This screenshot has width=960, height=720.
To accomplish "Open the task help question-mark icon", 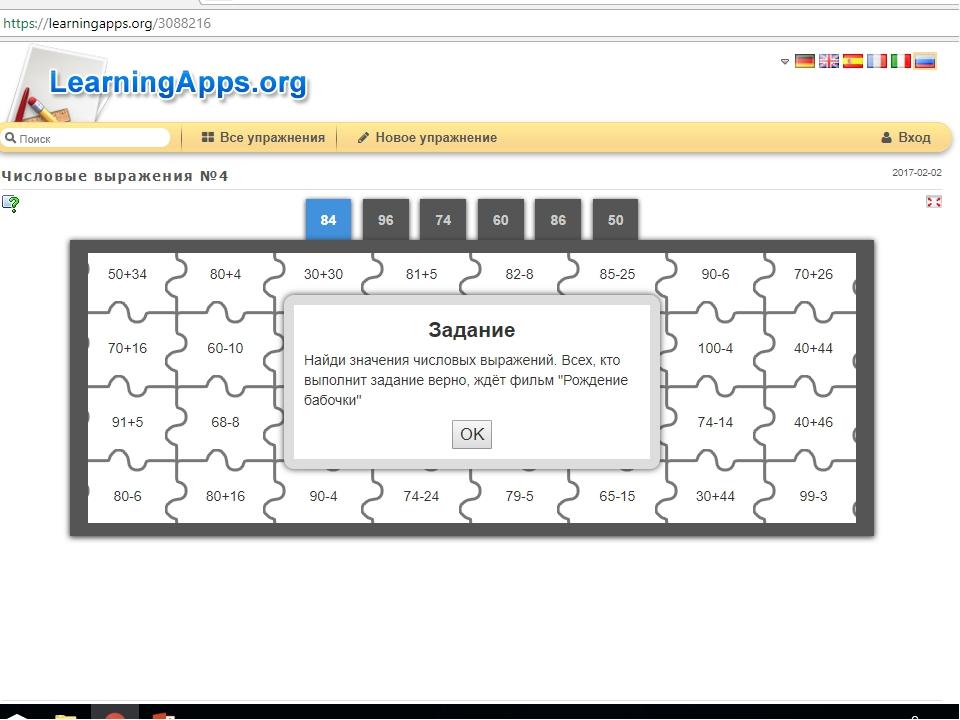I will (10, 203).
